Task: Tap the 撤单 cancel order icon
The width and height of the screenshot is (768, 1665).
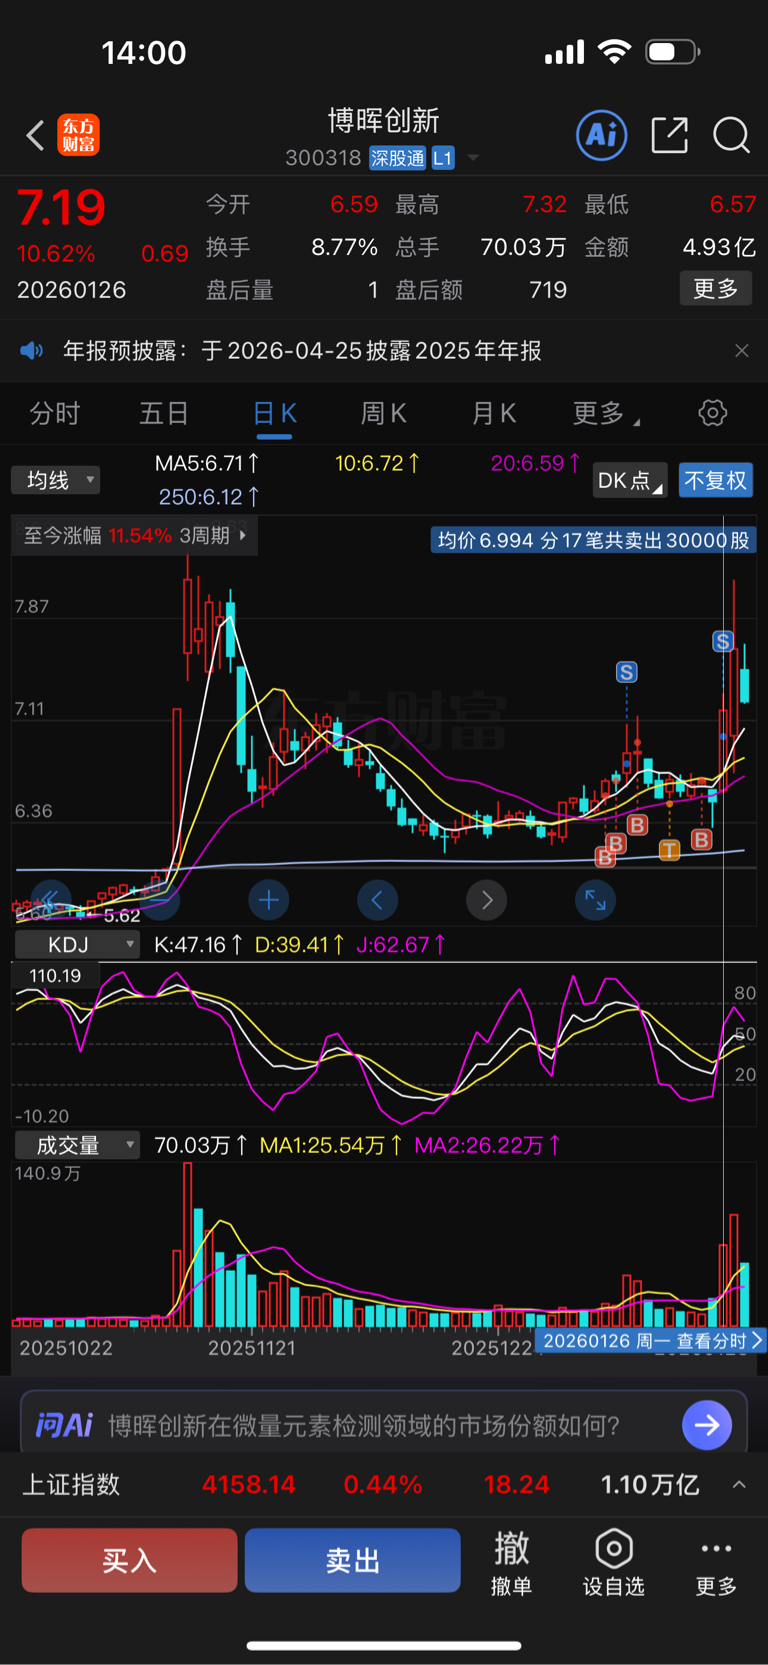Action: pos(511,1561)
